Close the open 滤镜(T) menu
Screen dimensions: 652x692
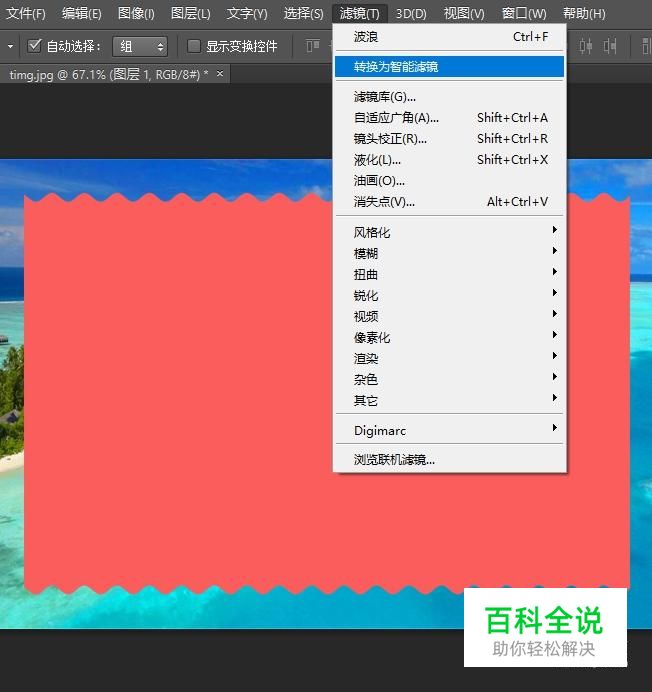coord(359,14)
